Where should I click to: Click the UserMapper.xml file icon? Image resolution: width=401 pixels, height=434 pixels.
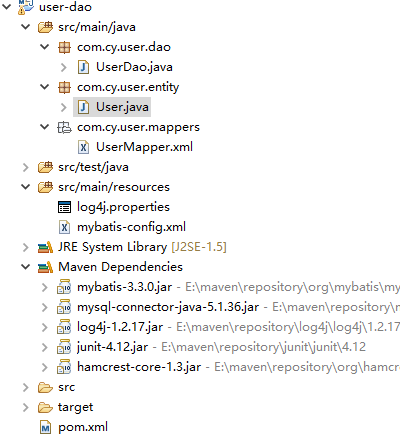[x=83, y=147]
